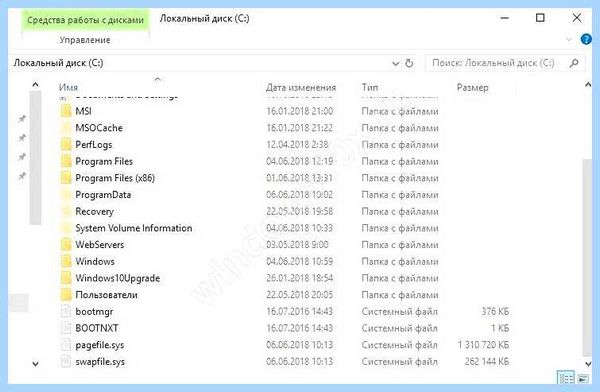Select the MSI folder name
Viewport: 600px width, 392px height.
(x=83, y=111)
